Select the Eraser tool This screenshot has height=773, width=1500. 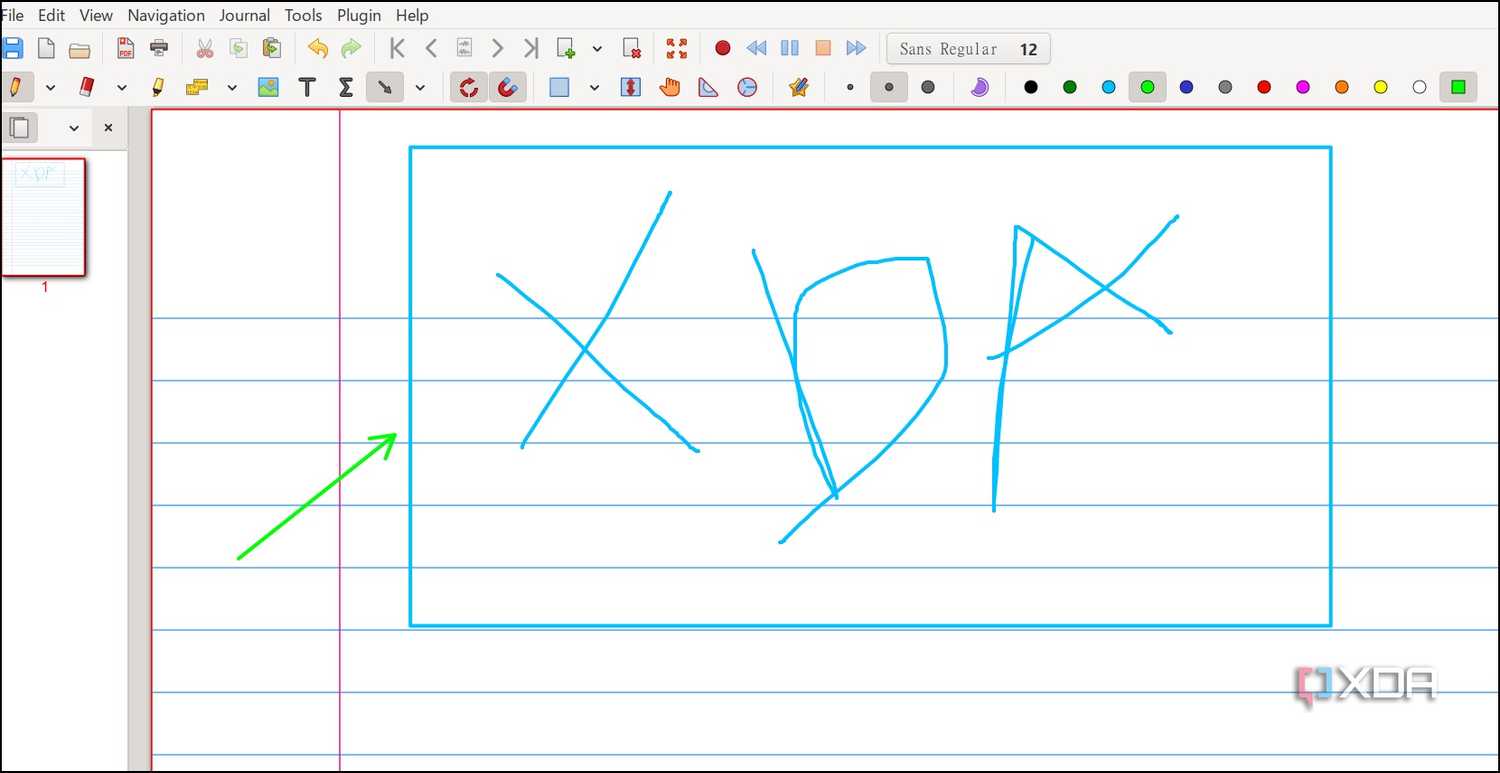86,87
